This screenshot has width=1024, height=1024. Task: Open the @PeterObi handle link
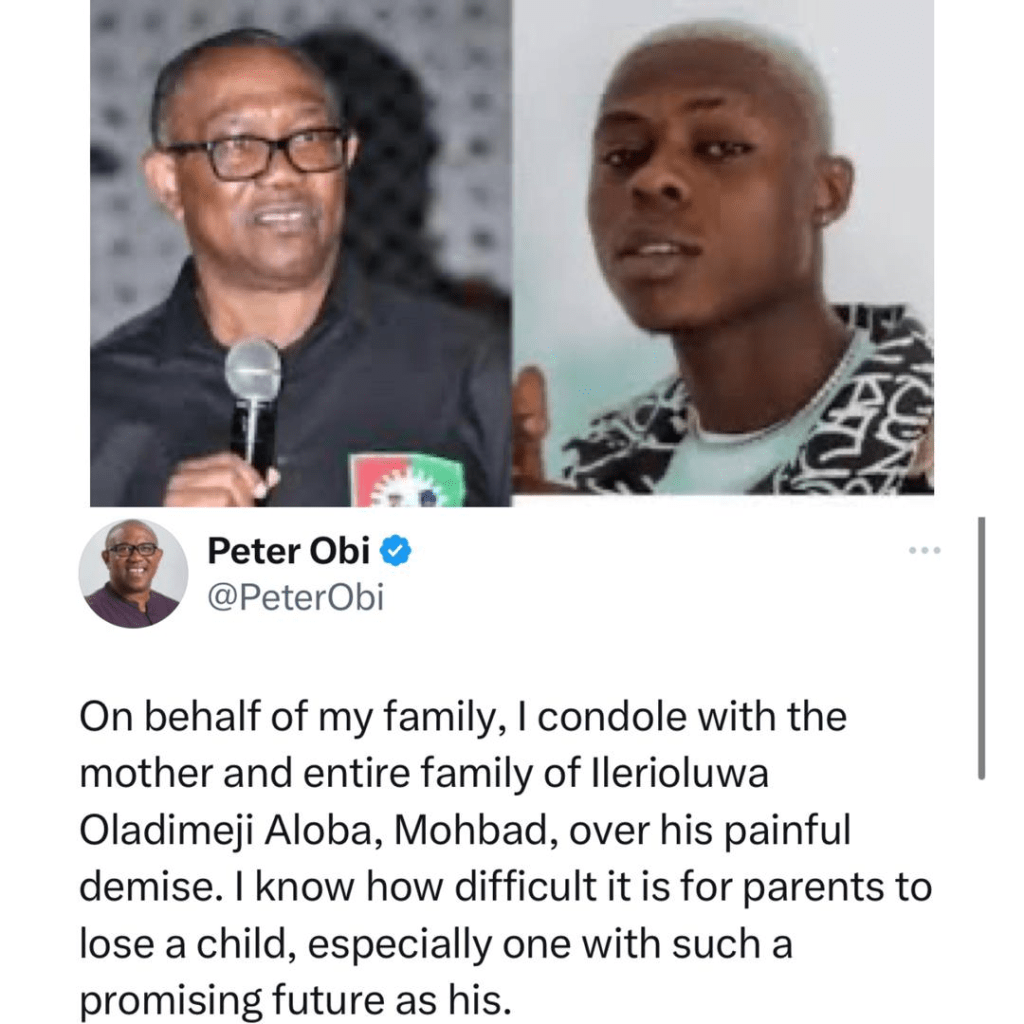(x=295, y=598)
